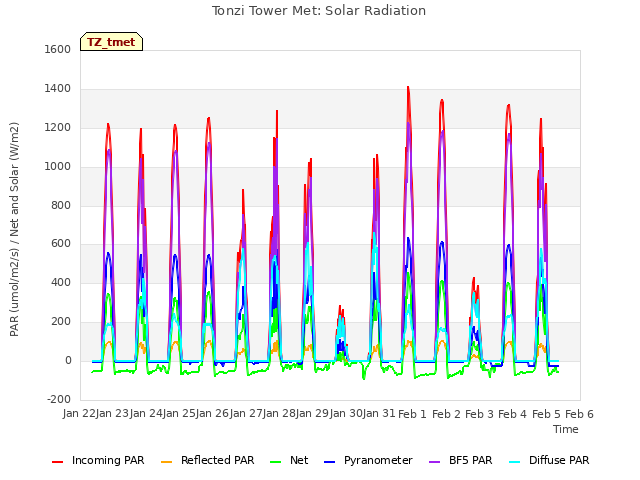This screenshot has width=640, height=480.
Task: Click the orange Reflected PAR legend swatch
Action: point(167,462)
